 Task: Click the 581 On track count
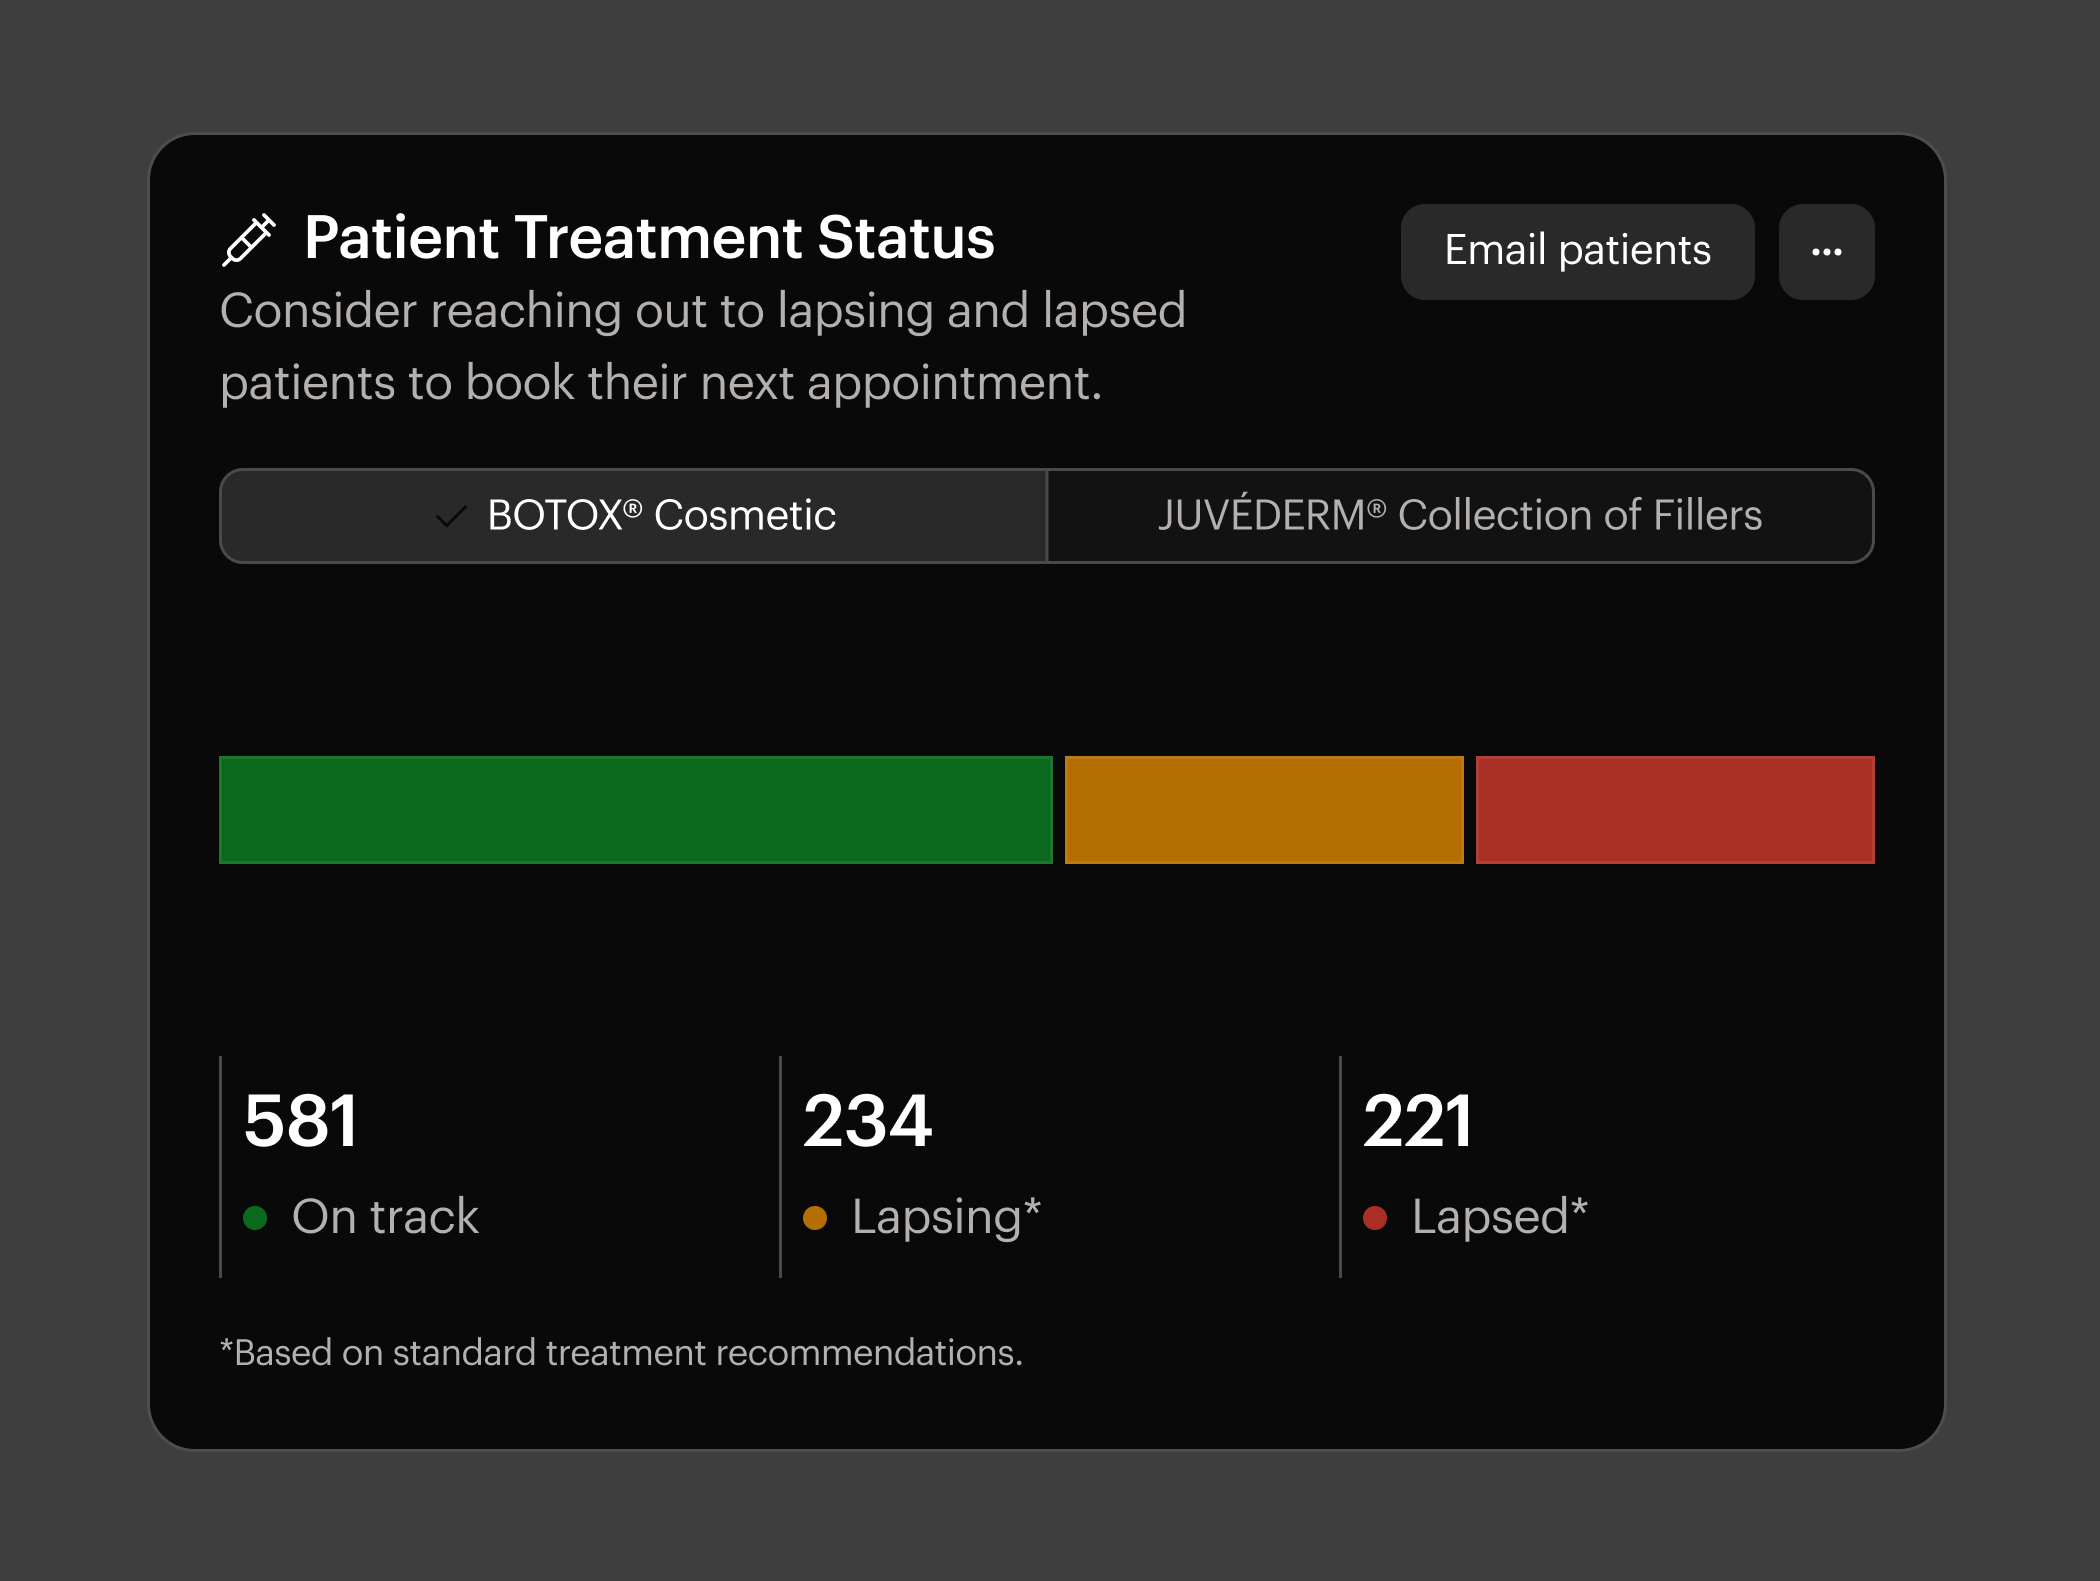(x=301, y=1121)
